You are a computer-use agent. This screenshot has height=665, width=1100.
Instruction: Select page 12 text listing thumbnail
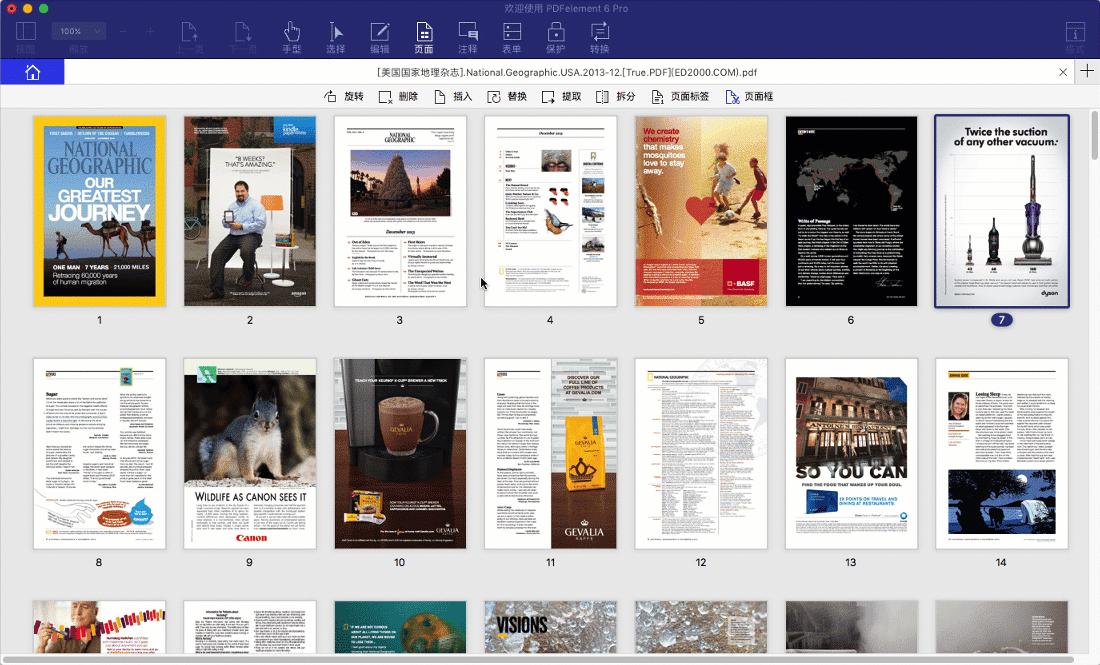coord(701,454)
